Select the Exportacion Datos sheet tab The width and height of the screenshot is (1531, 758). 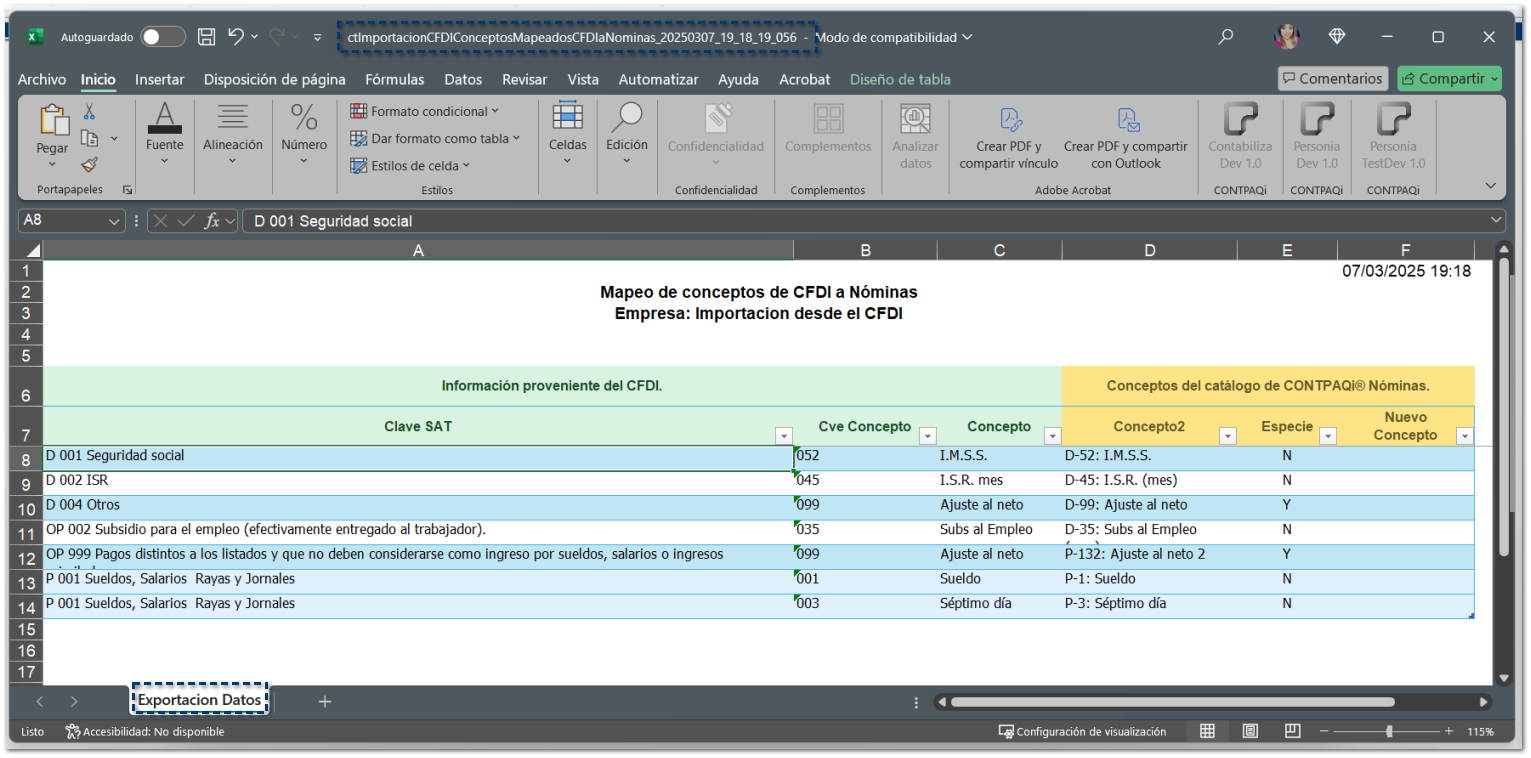point(200,700)
